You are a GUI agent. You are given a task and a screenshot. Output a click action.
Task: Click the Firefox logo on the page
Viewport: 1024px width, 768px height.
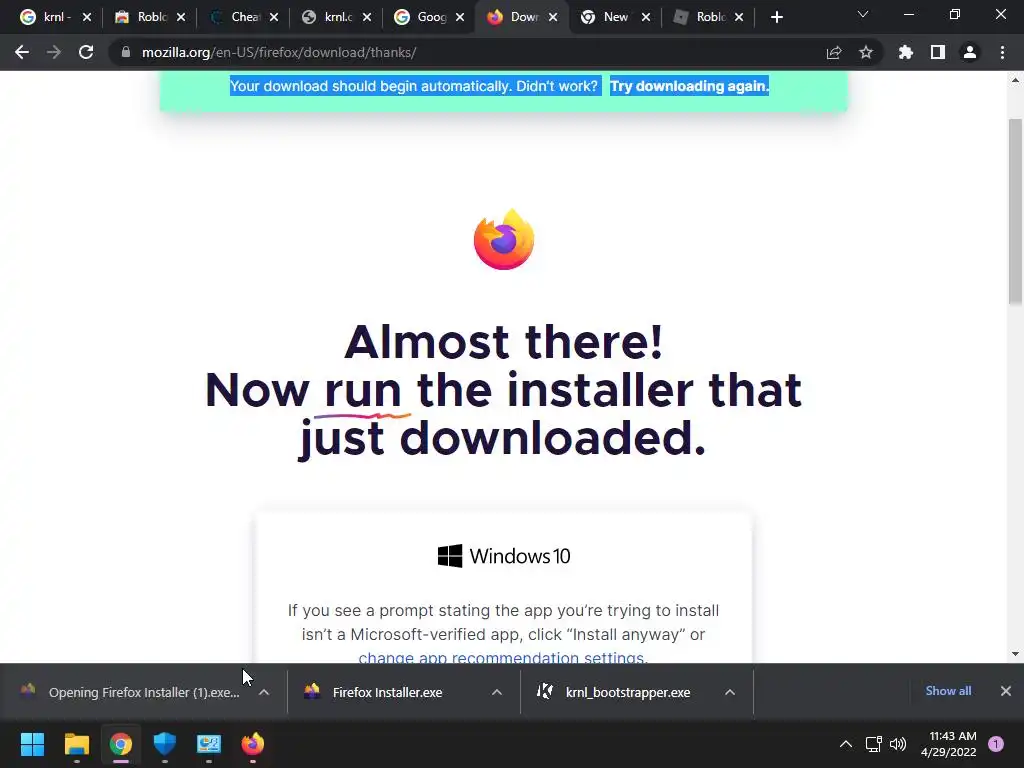(504, 240)
